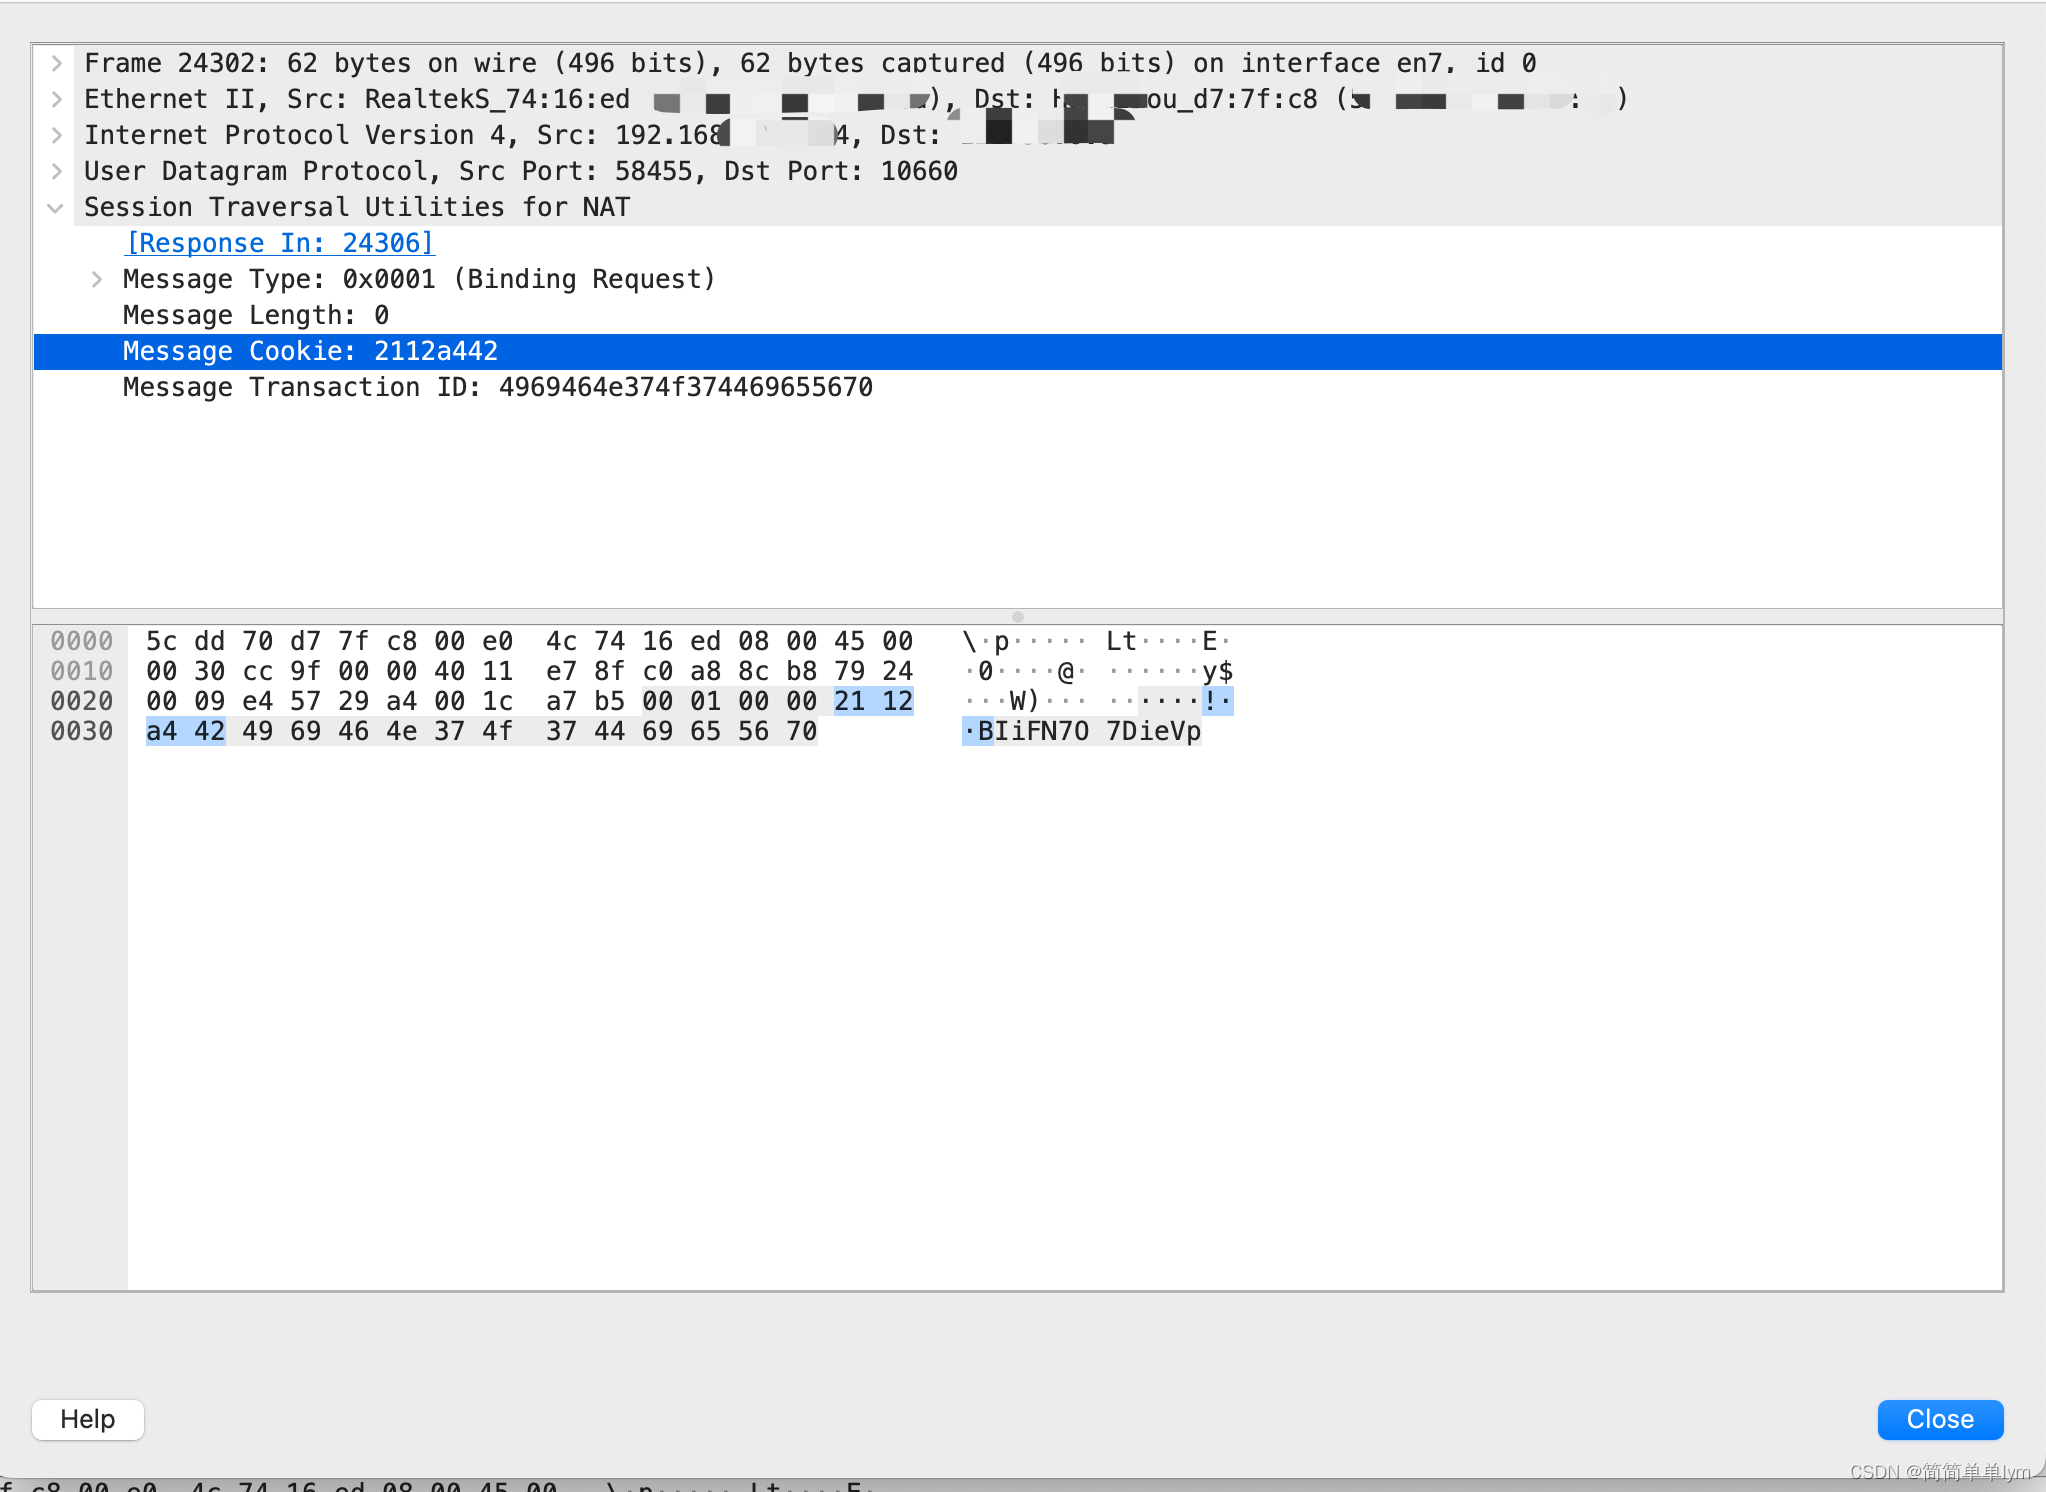This screenshot has width=2046, height=1492.
Task: Click first hex byte 5c in row 0000
Action: 162,641
